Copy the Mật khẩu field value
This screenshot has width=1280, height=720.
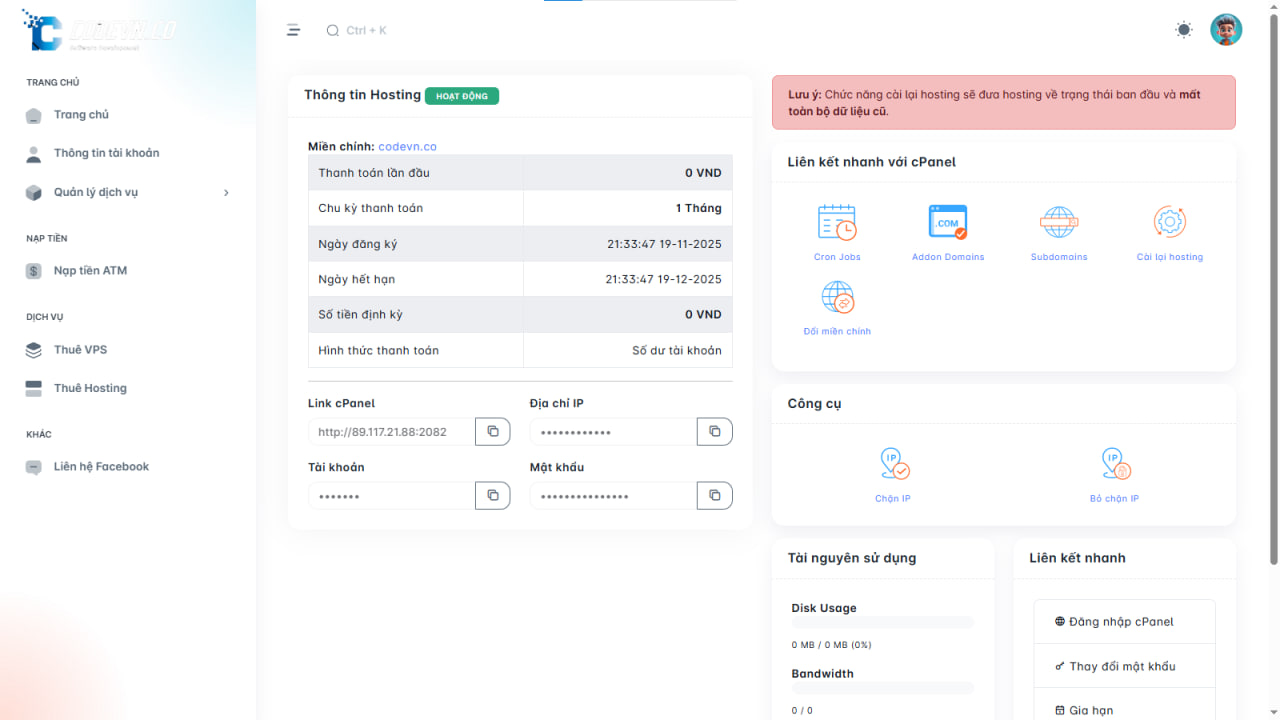click(x=714, y=496)
